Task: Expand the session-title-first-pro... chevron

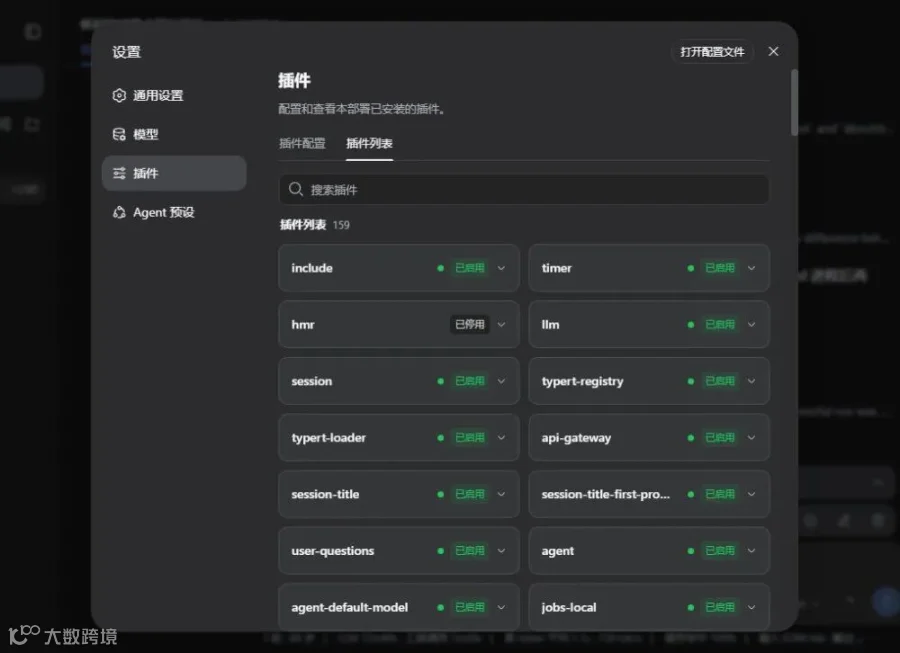Action: pos(751,494)
